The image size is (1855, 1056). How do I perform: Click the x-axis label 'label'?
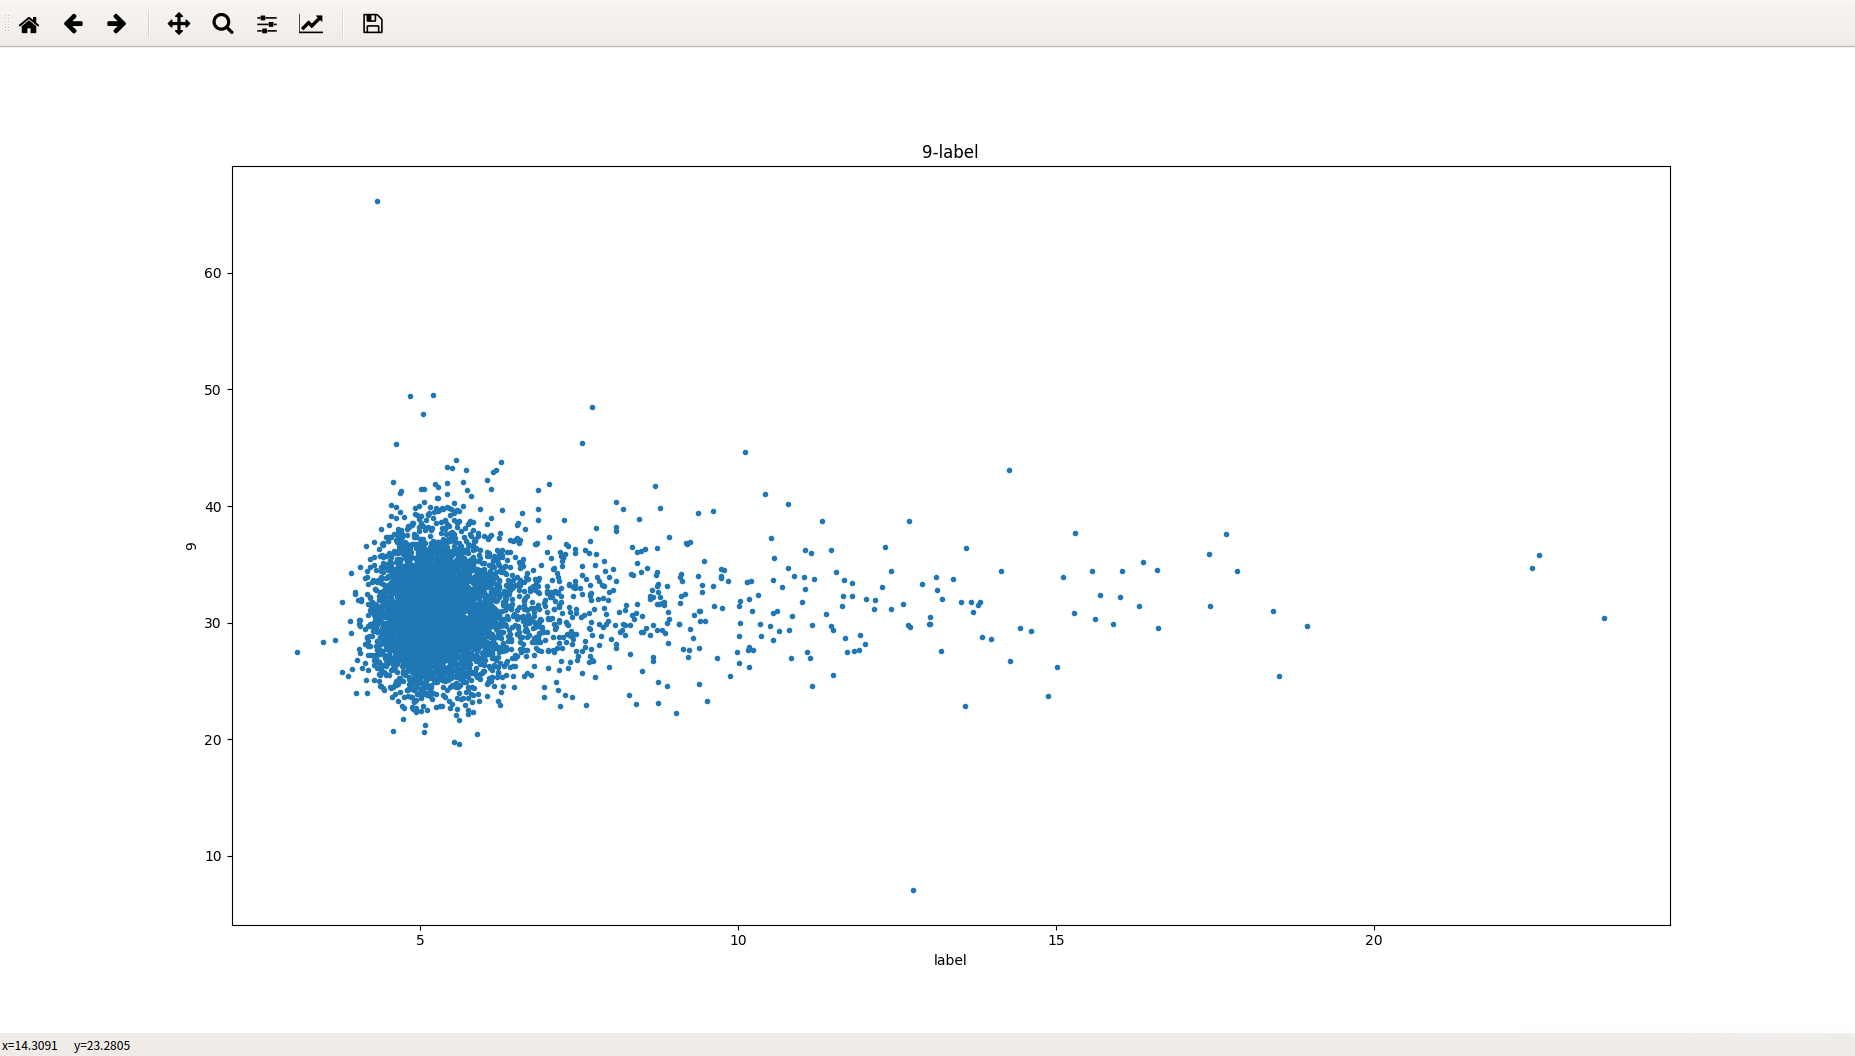pos(950,960)
